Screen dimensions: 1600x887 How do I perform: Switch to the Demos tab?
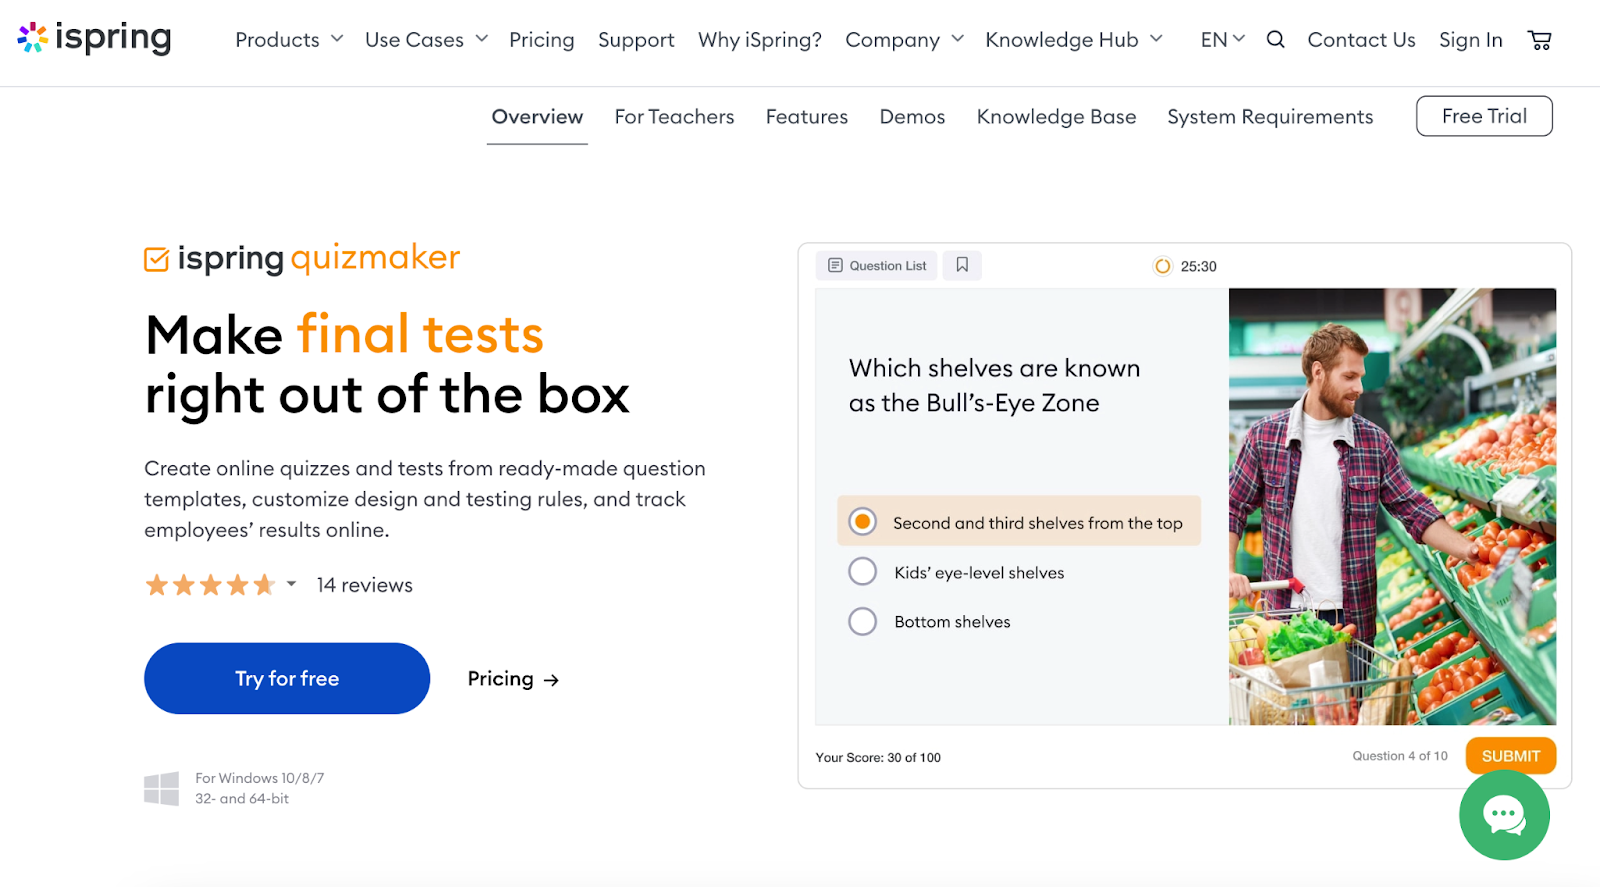pos(912,117)
